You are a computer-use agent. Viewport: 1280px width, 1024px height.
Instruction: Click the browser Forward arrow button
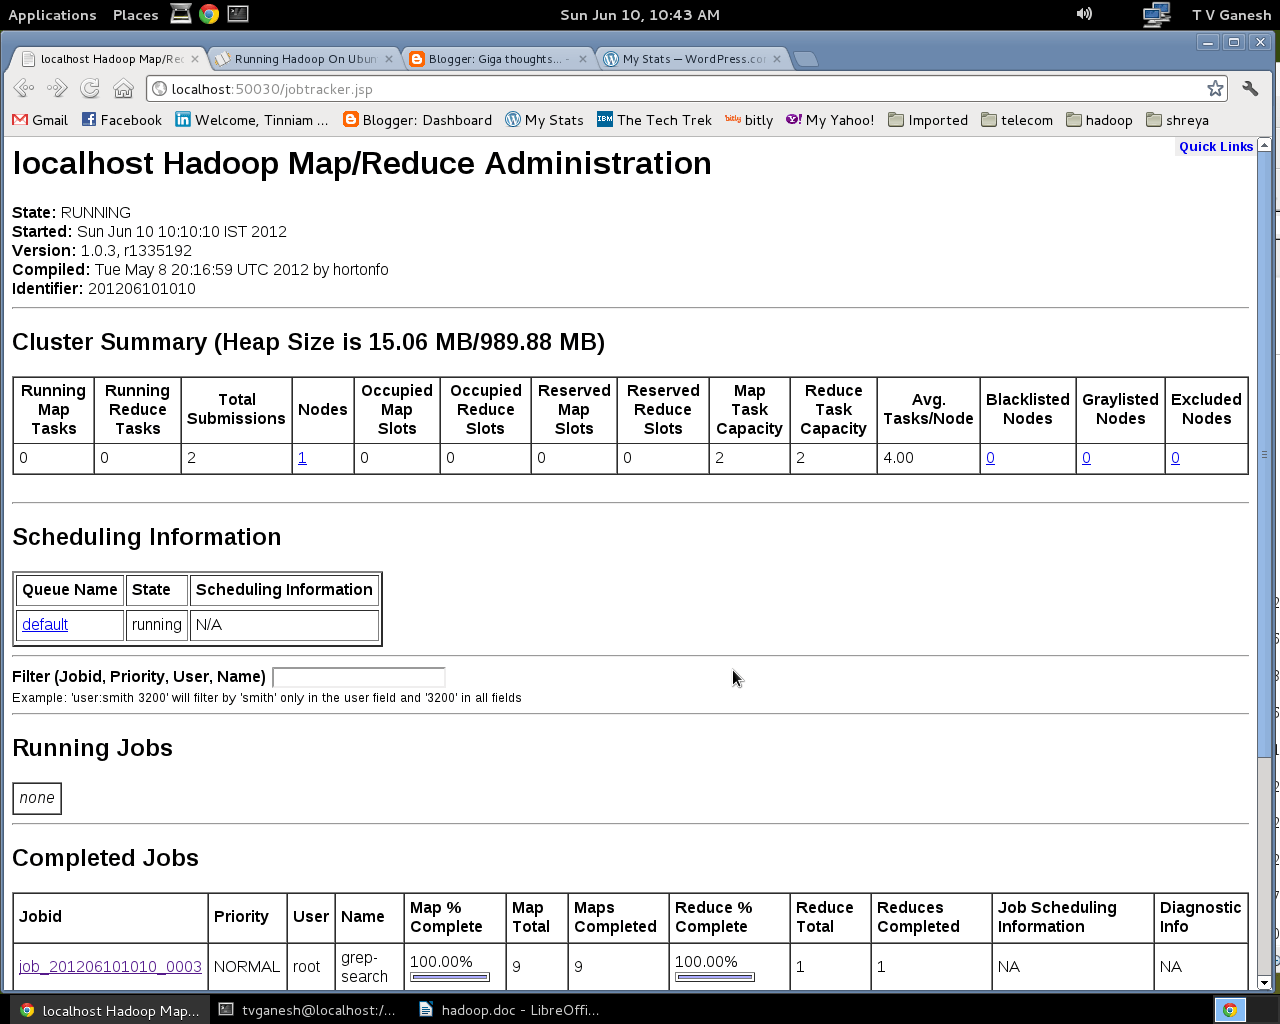(57, 89)
